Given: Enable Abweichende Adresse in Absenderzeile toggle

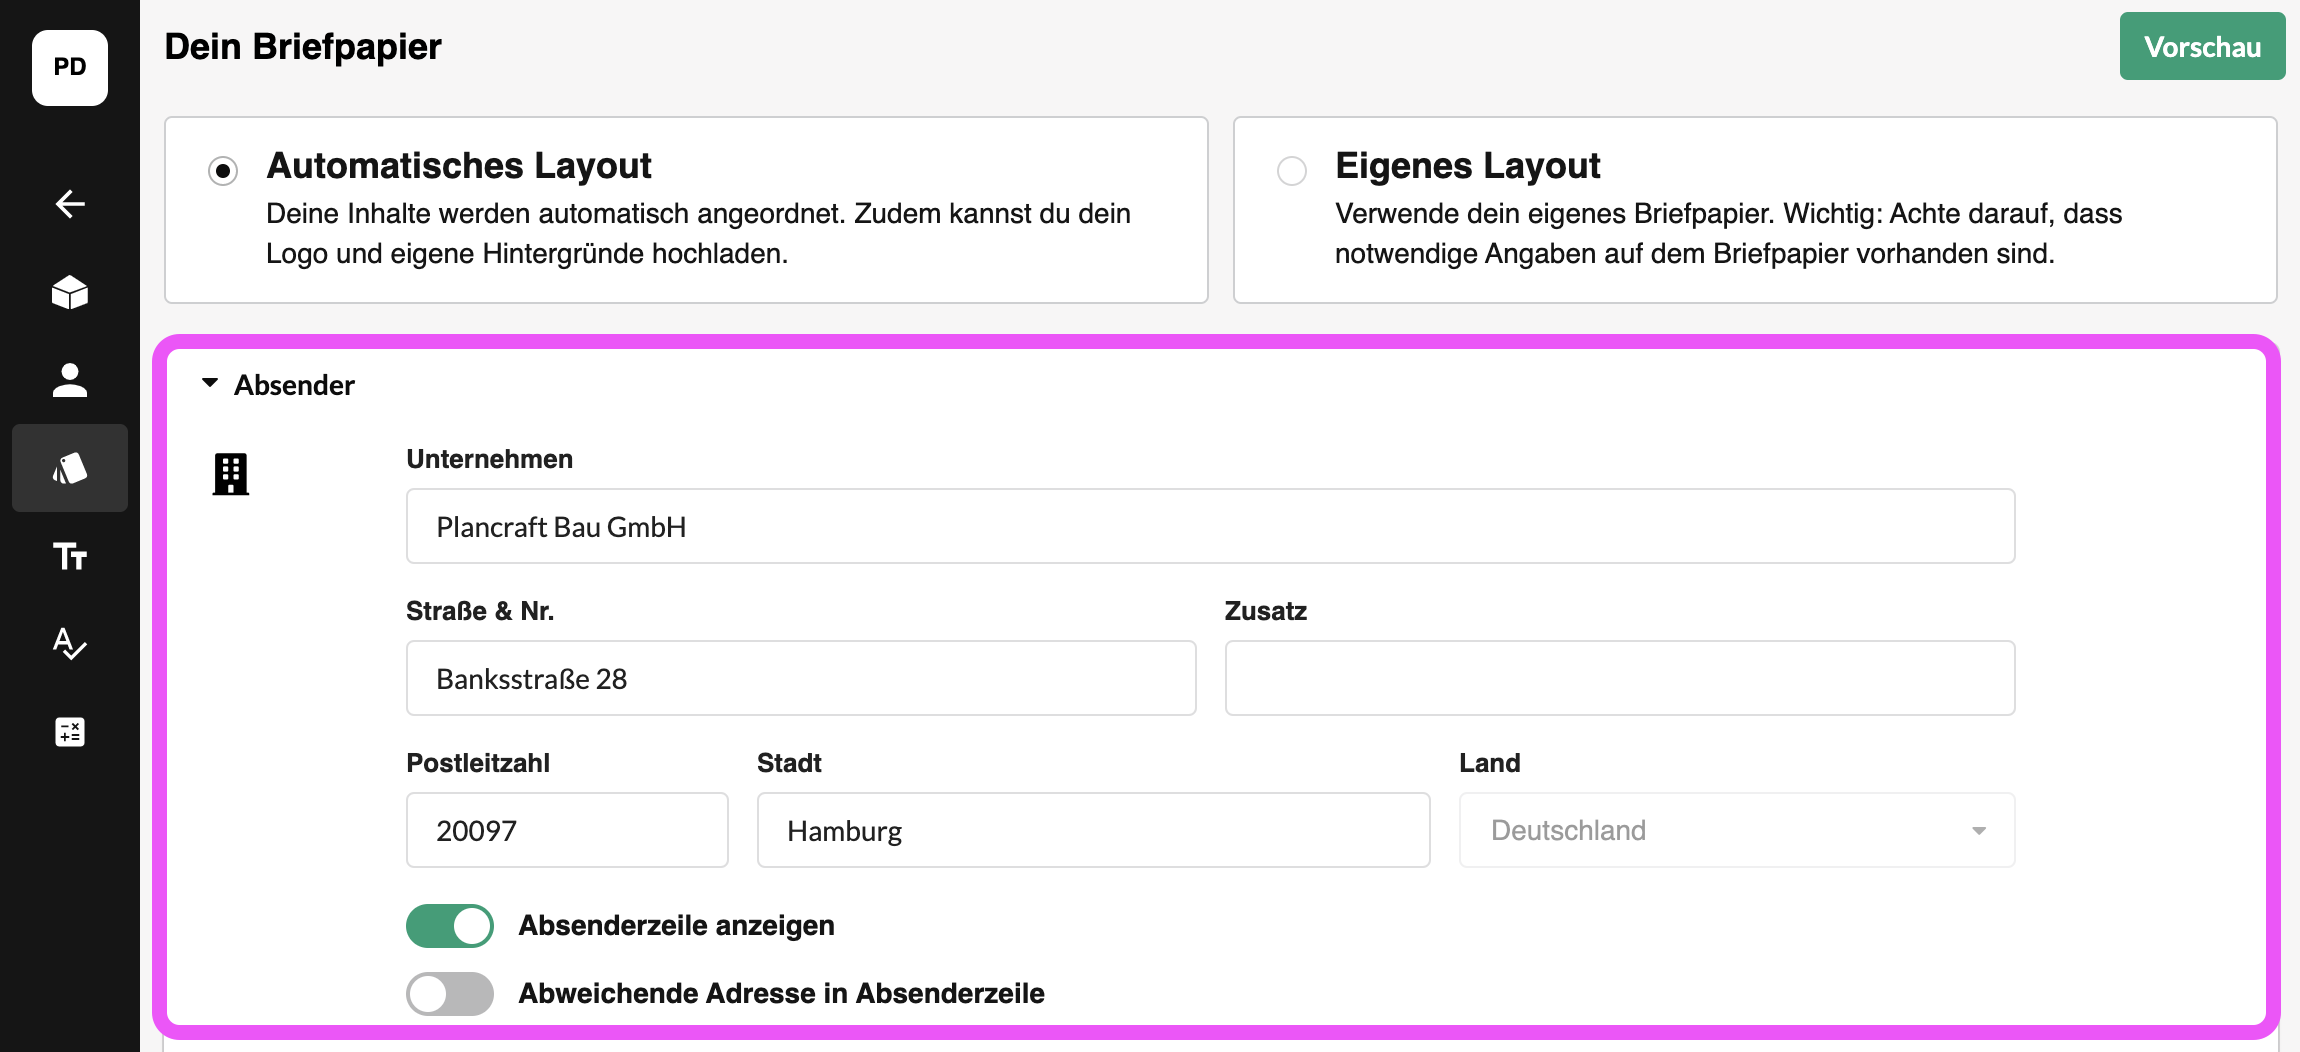Looking at the screenshot, I should pos(450,994).
